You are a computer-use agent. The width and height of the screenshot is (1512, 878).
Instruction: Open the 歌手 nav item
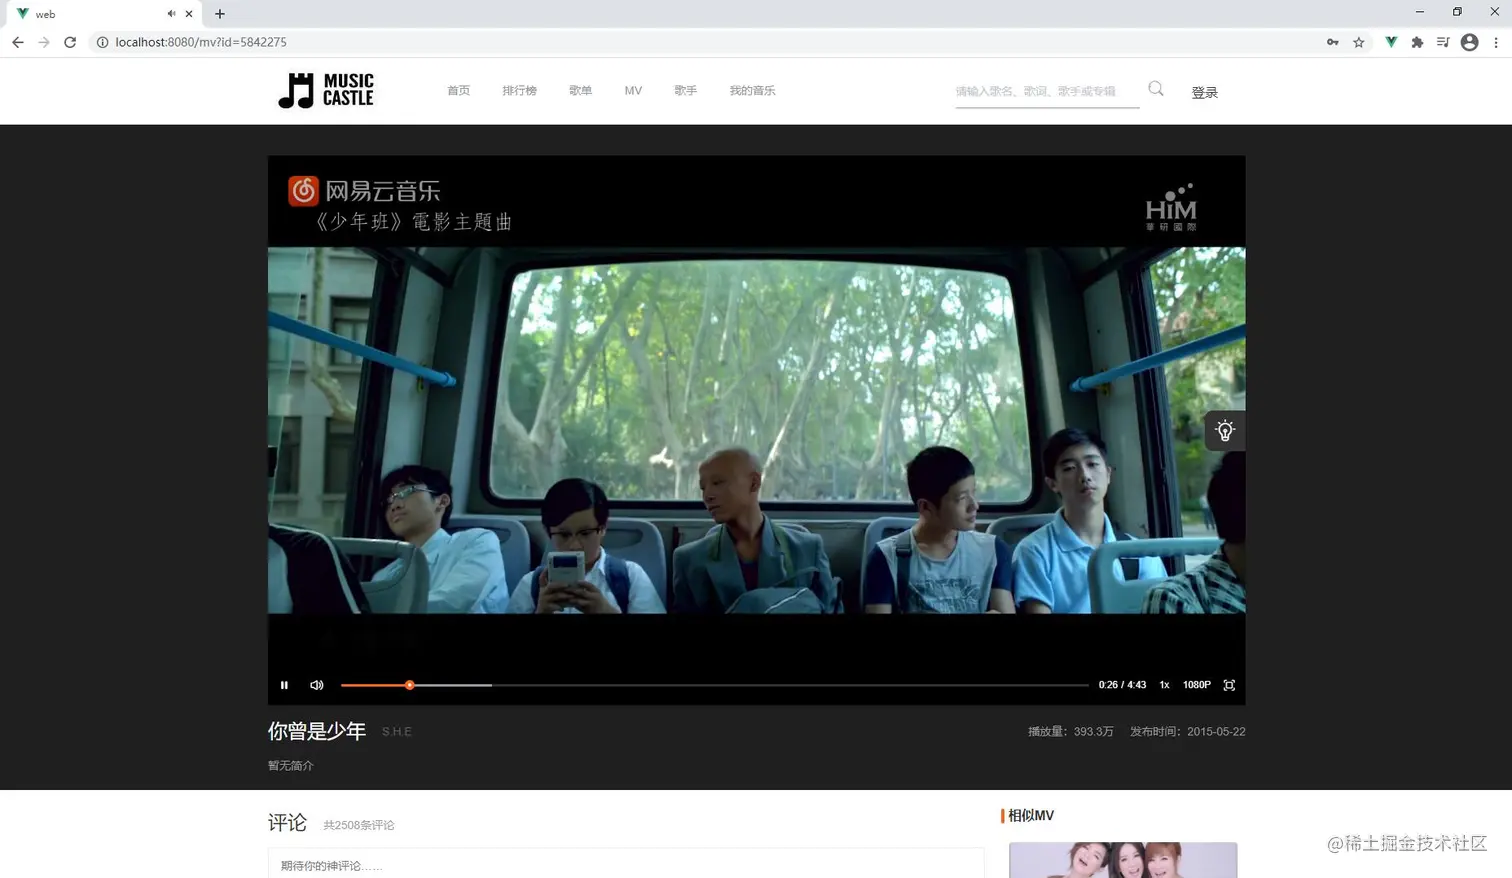click(685, 91)
